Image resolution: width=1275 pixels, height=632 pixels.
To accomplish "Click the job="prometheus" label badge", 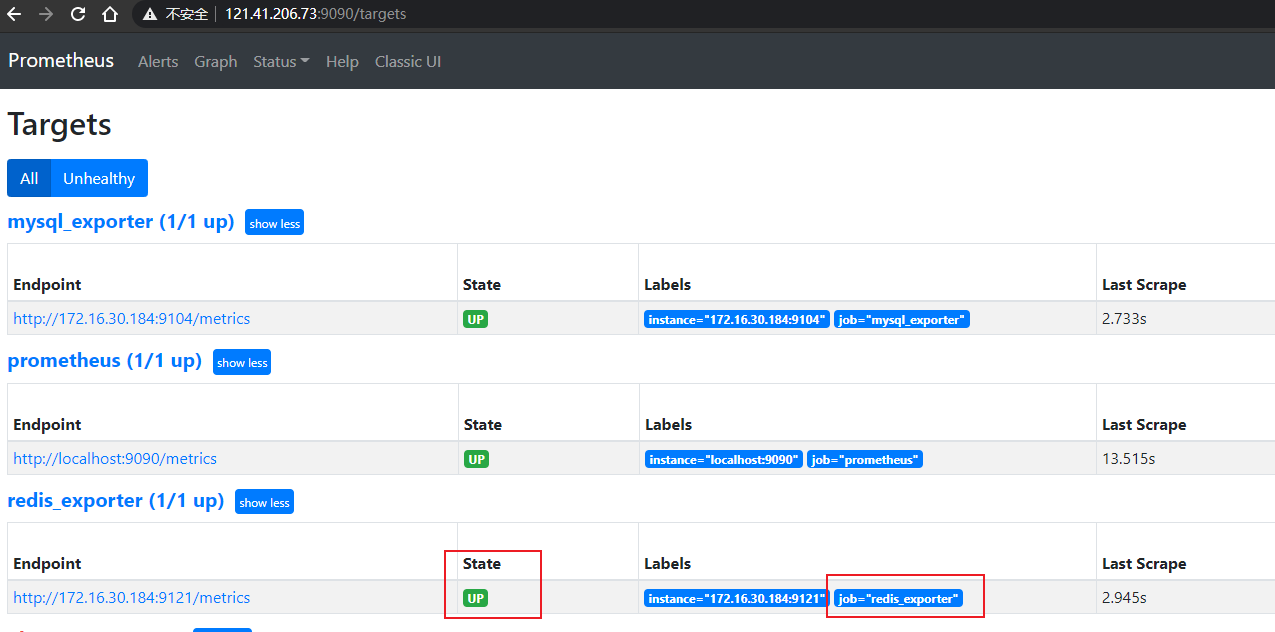I will (865, 460).
